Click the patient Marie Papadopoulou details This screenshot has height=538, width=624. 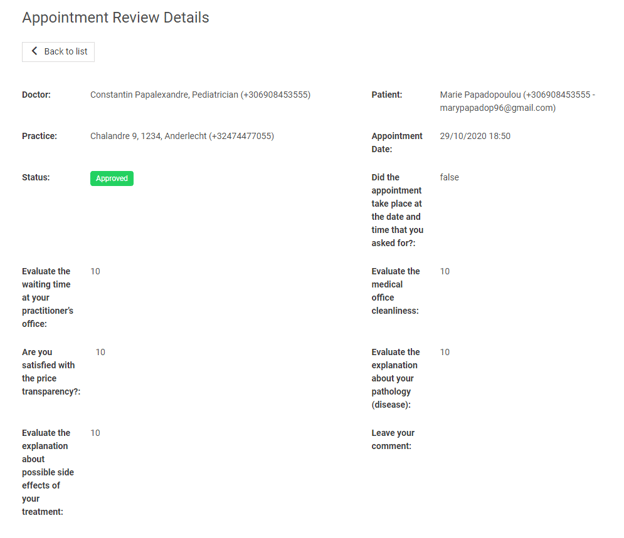pos(516,101)
